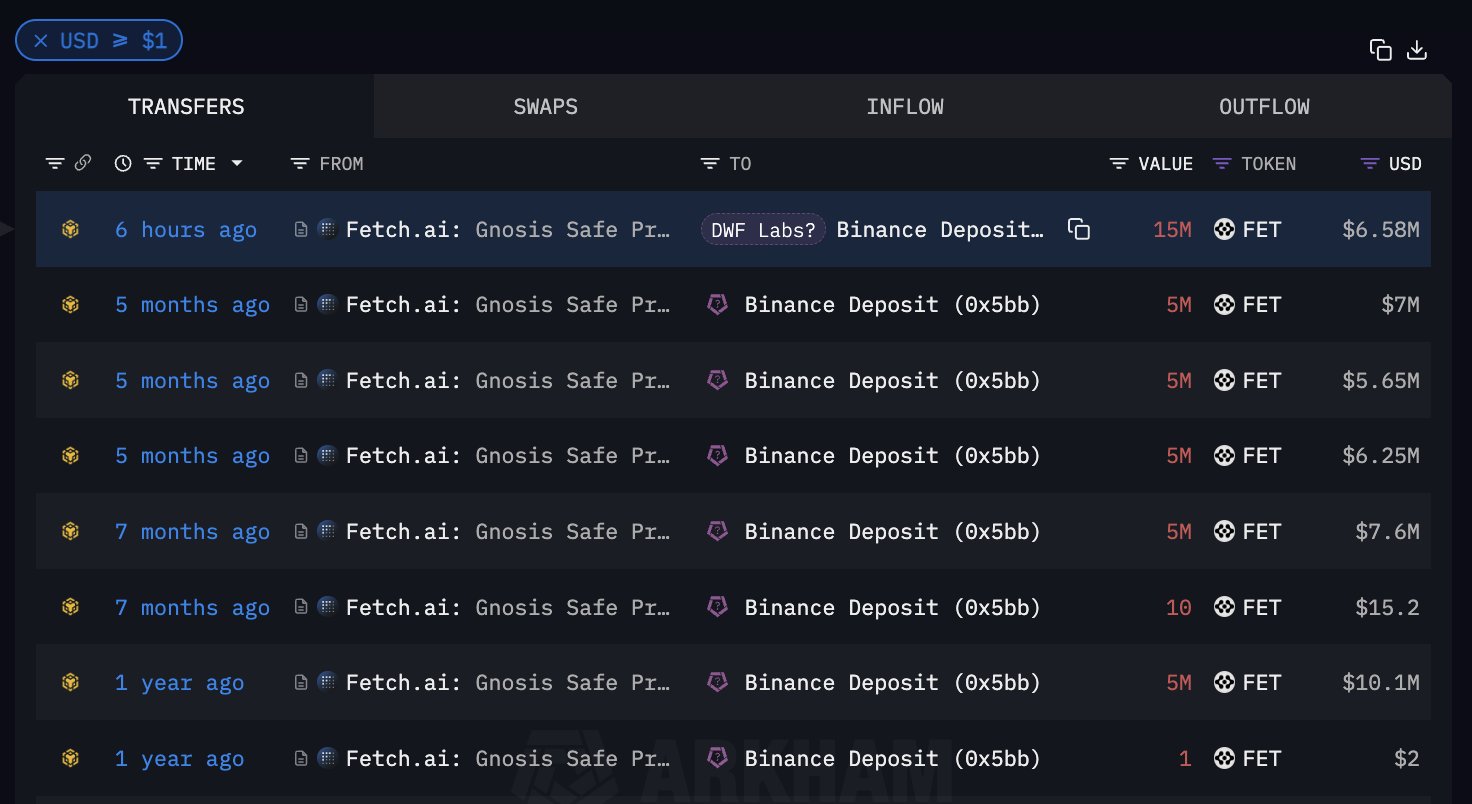The width and height of the screenshot is (1472, 804).
Task: Click contract document icon in $10.1M row
Action: tap(300, 683)
